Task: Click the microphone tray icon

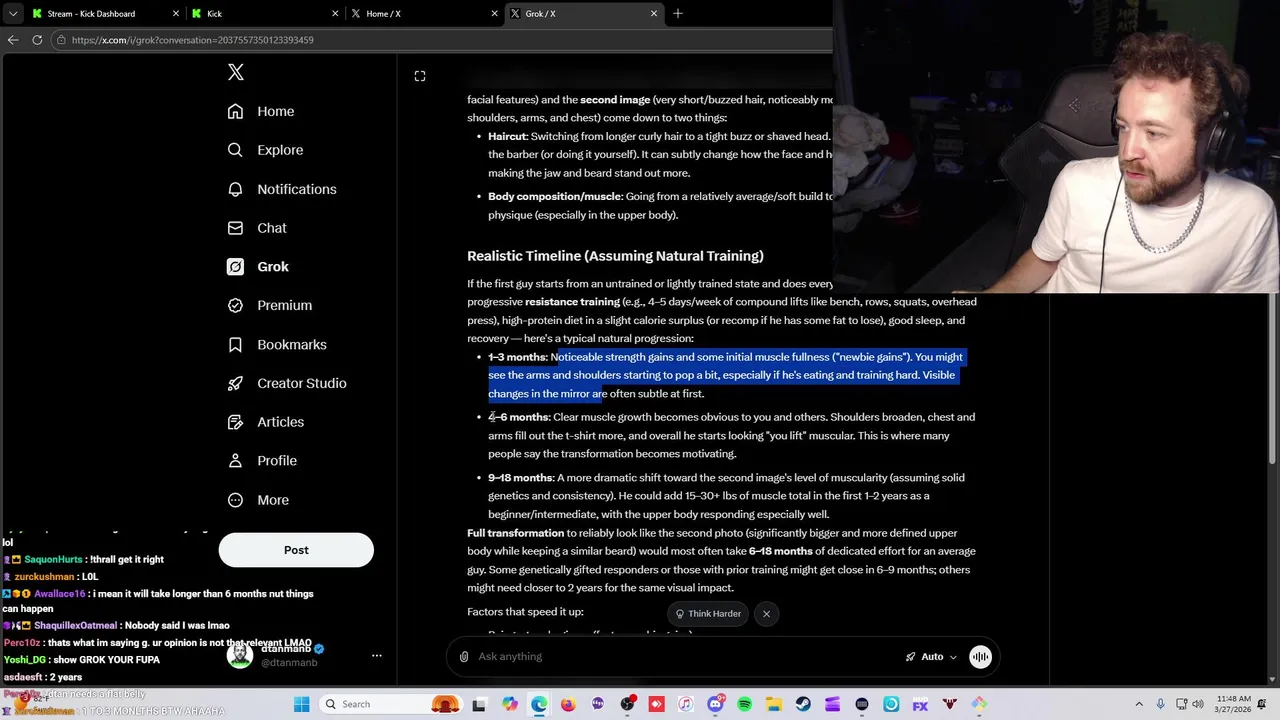Action: pos(1160,704)
